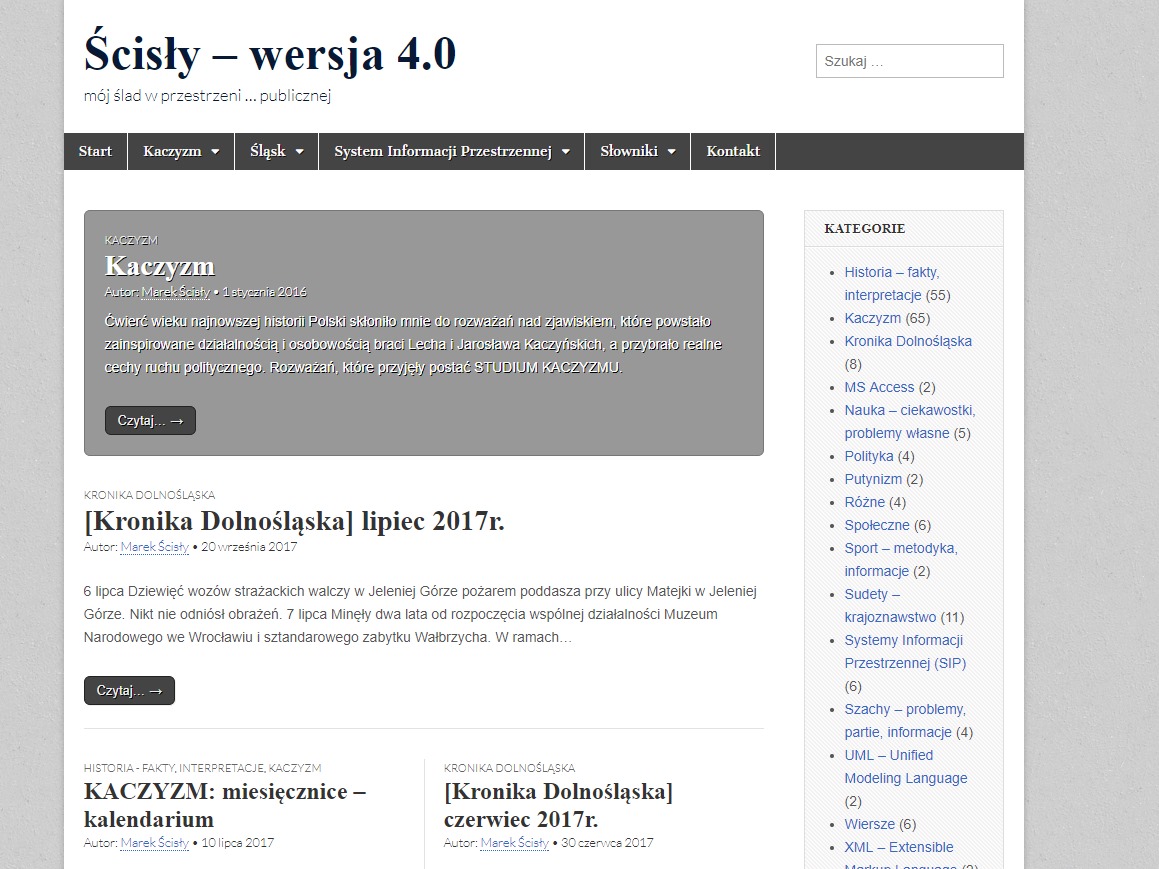Open Sudety – krajoznawstwo category
This screenshot has height=869, width=1159.
click(x=889, y=605)
